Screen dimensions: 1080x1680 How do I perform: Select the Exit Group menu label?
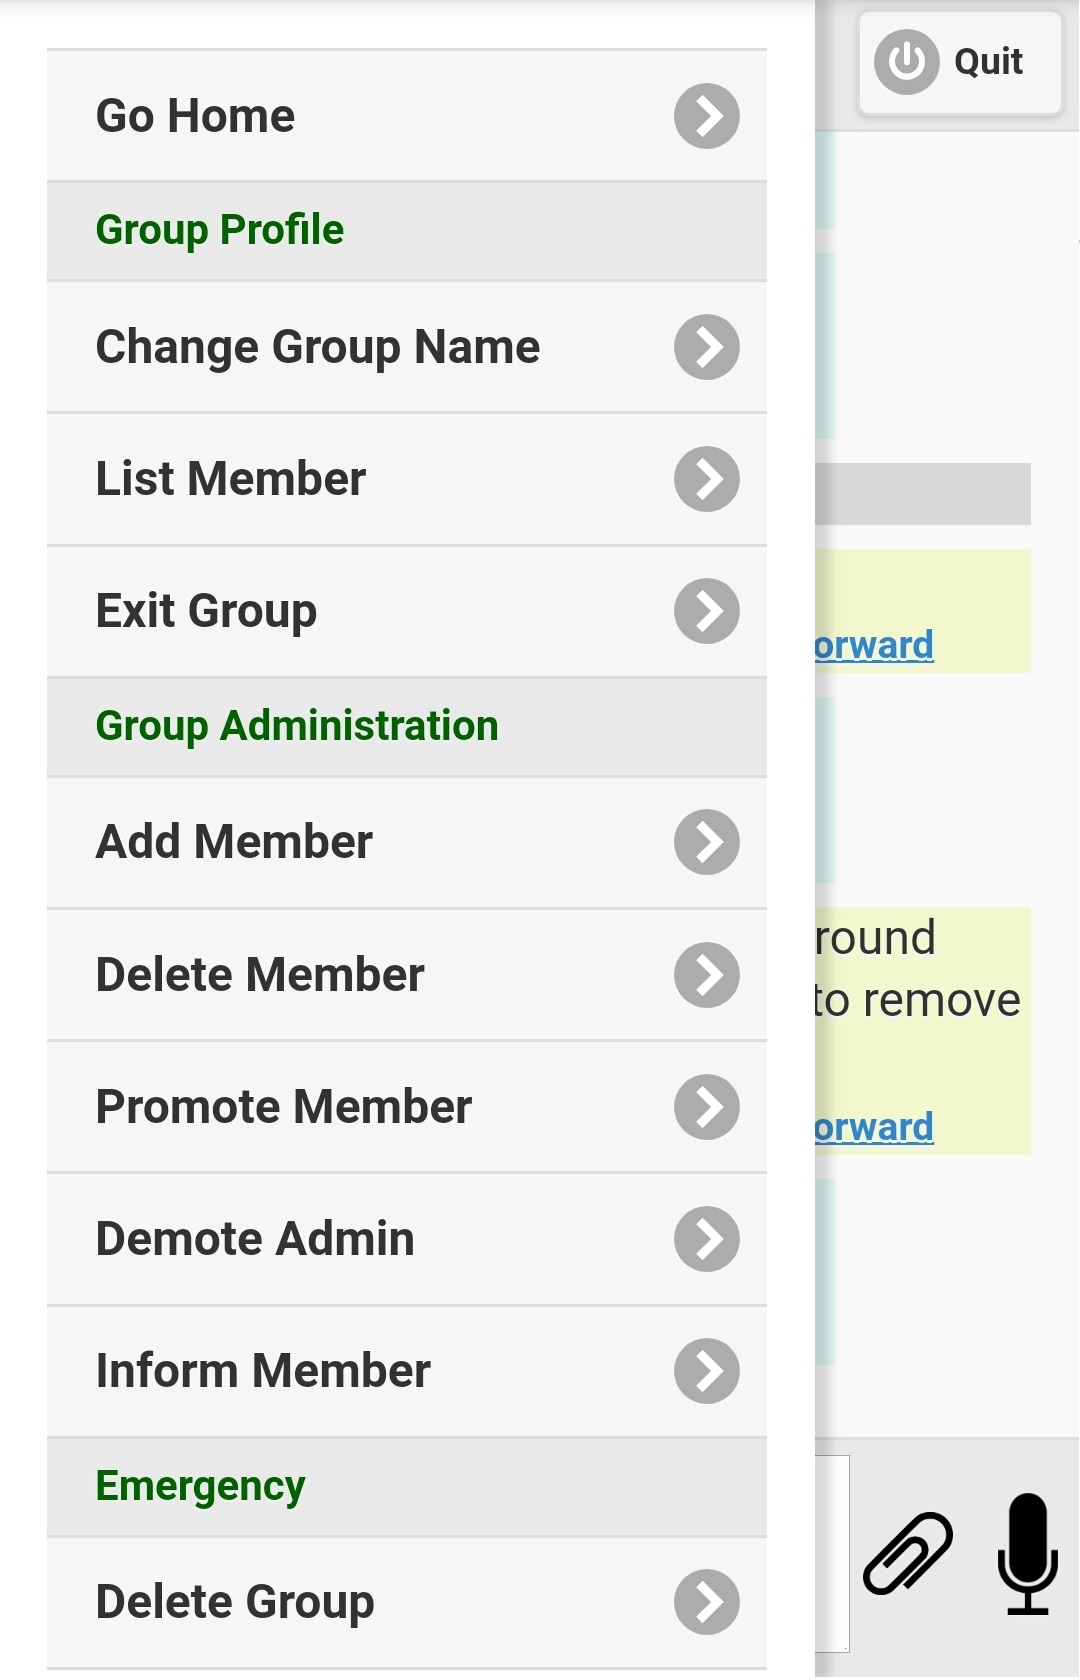point(206,611)
